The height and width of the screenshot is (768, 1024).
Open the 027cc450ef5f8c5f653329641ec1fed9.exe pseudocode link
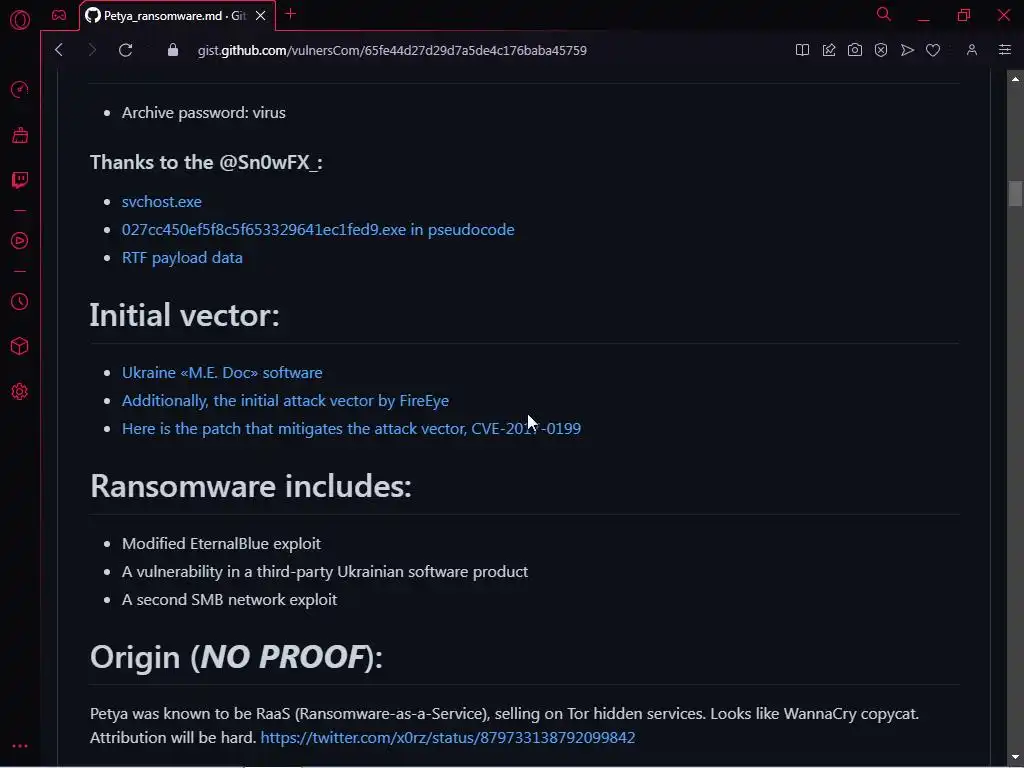[x=318, y=229]
